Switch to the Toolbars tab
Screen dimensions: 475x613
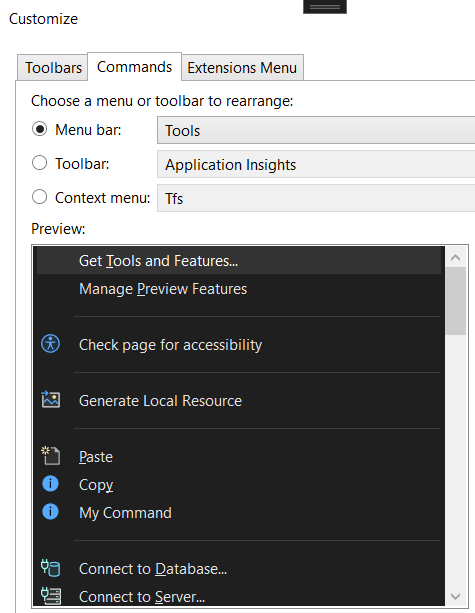[53, 68]
